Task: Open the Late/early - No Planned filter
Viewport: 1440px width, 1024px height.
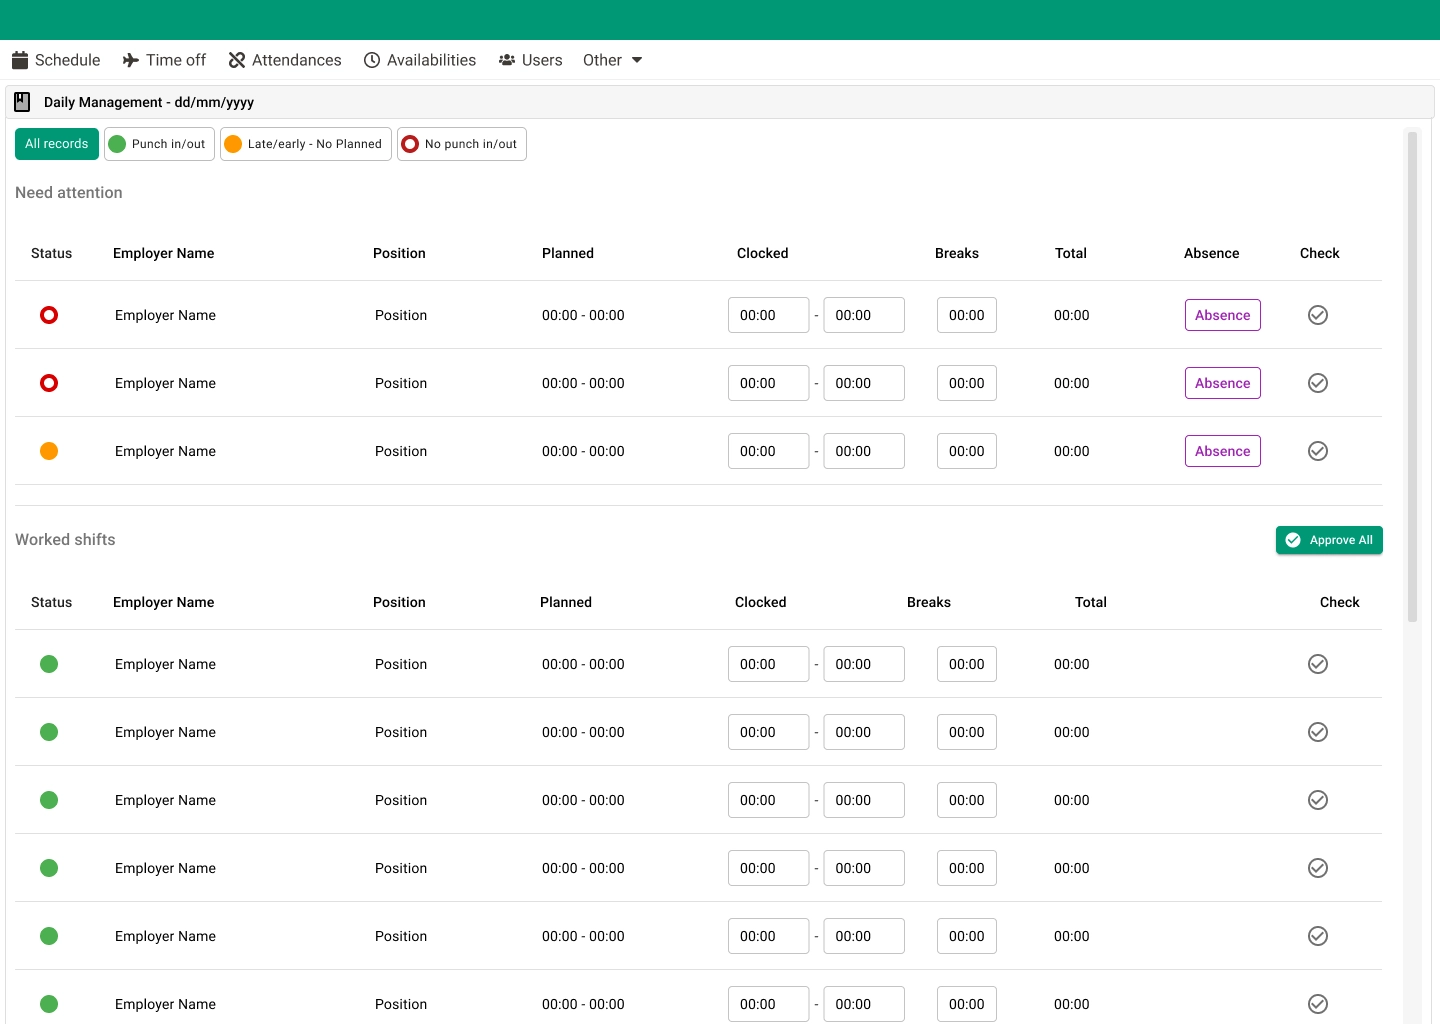Action: (x=305, y=144)
